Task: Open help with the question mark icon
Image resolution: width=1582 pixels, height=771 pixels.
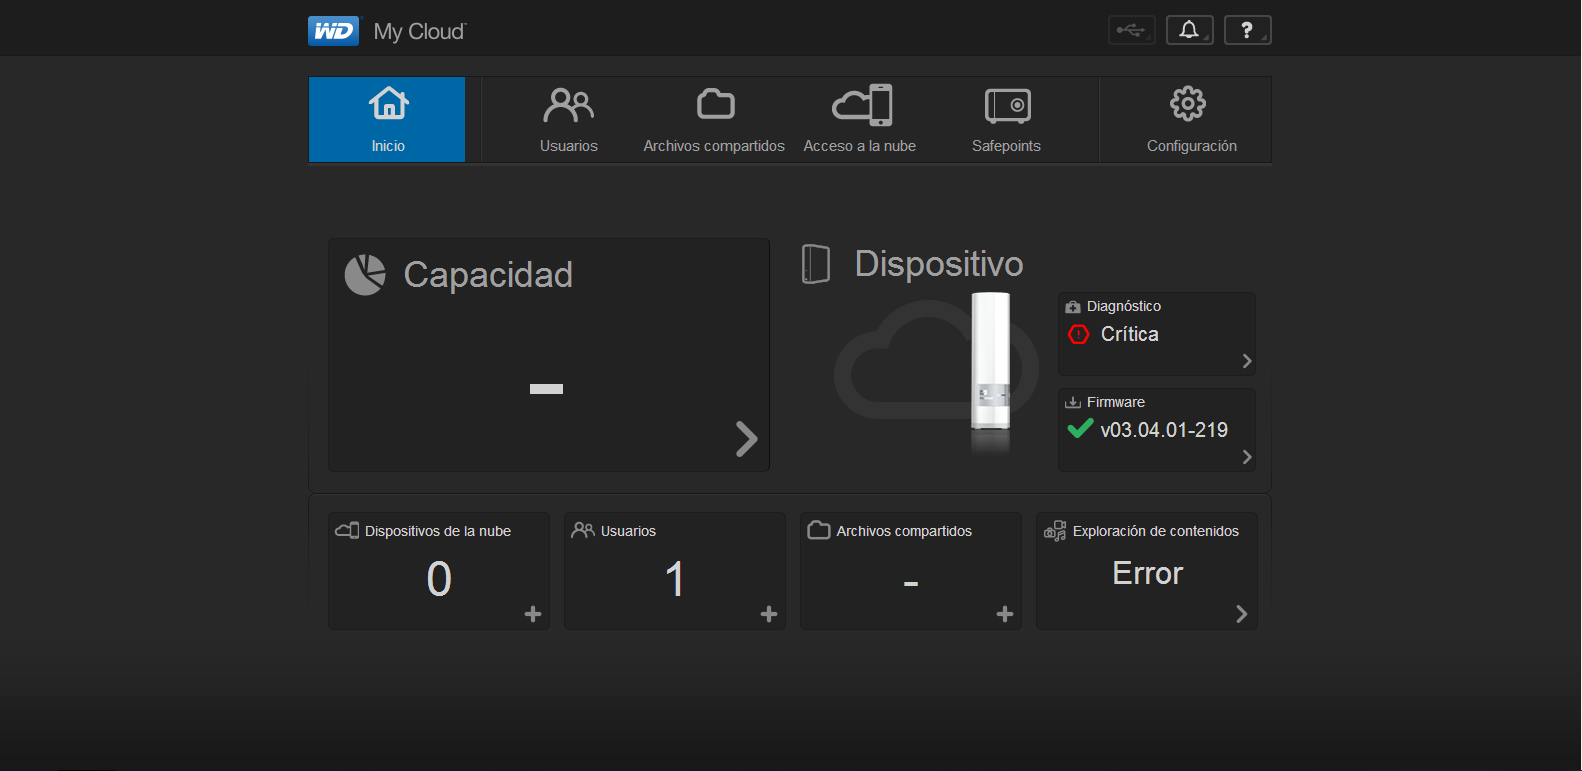Action: (1247, 30)
